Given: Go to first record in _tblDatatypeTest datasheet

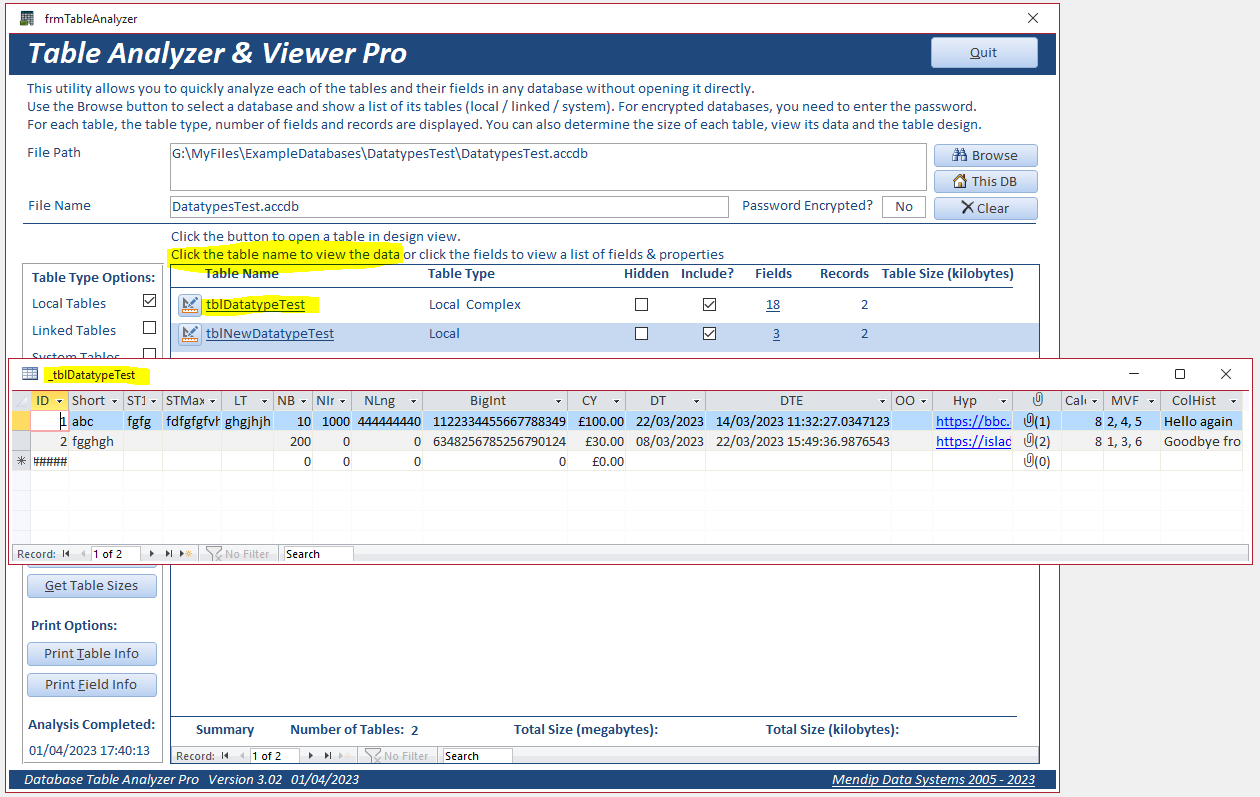Looking at the screenshot, I should click(x=66, y=554).
